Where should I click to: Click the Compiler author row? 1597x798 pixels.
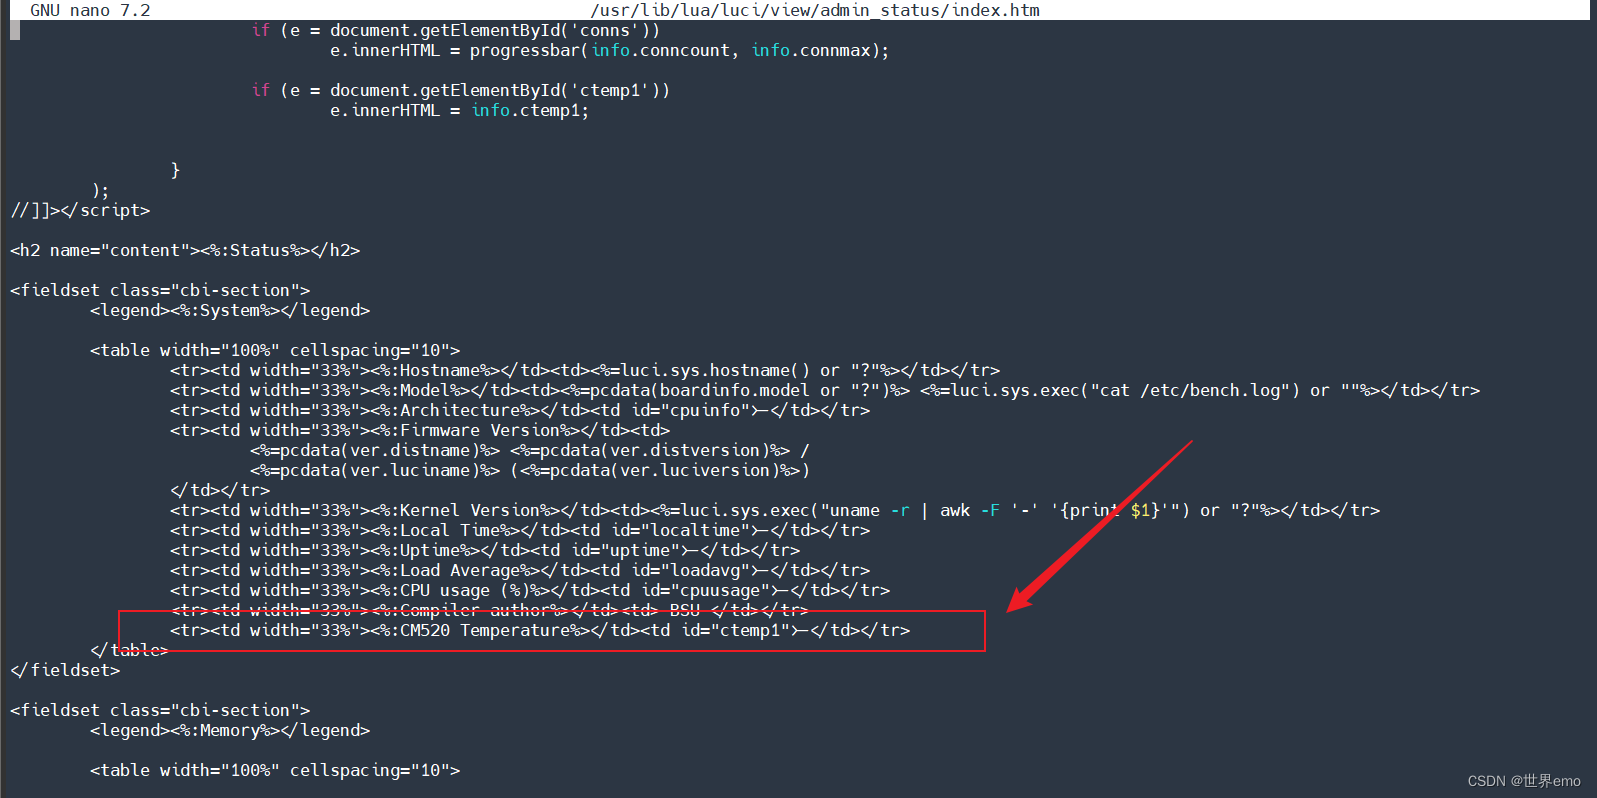pyautogui.click(x=490, y=610)
